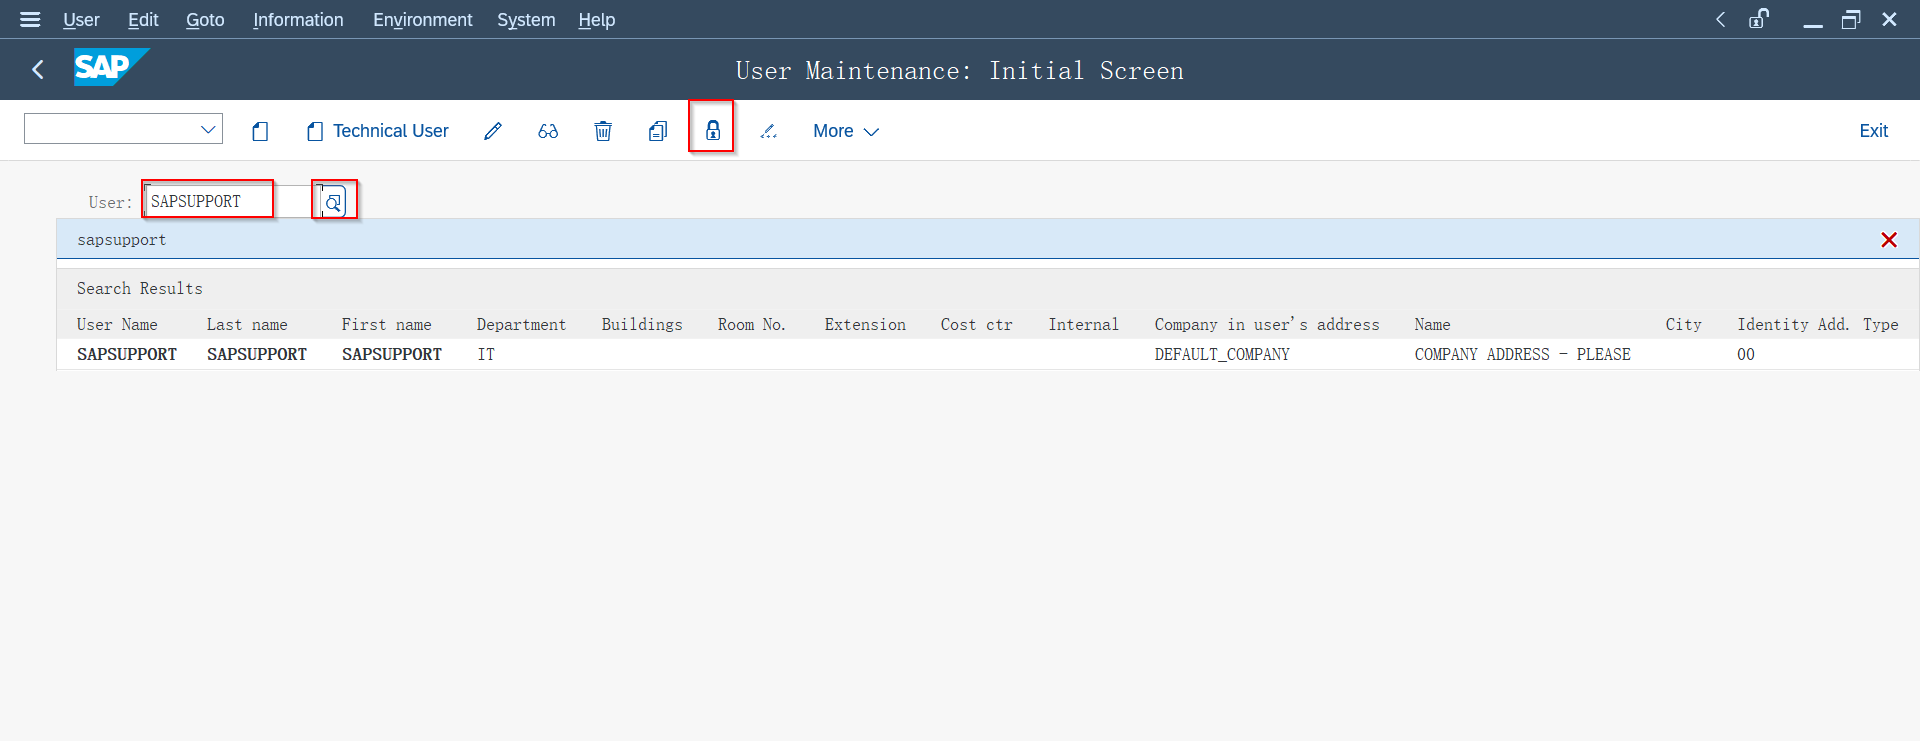Open the Information menu

point(298,20)
